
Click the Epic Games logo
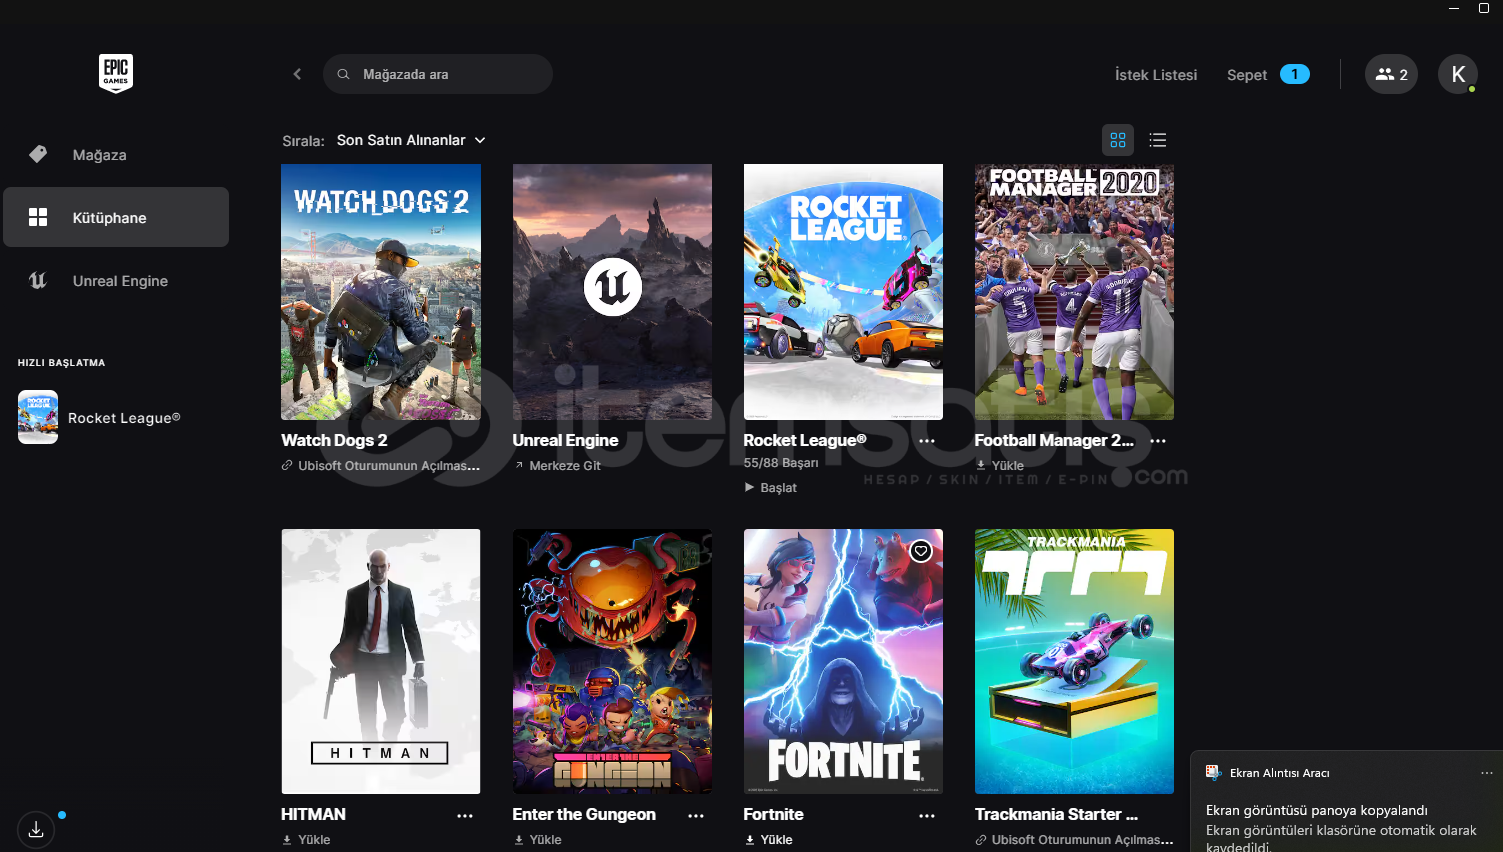click(x=116, y=73)
